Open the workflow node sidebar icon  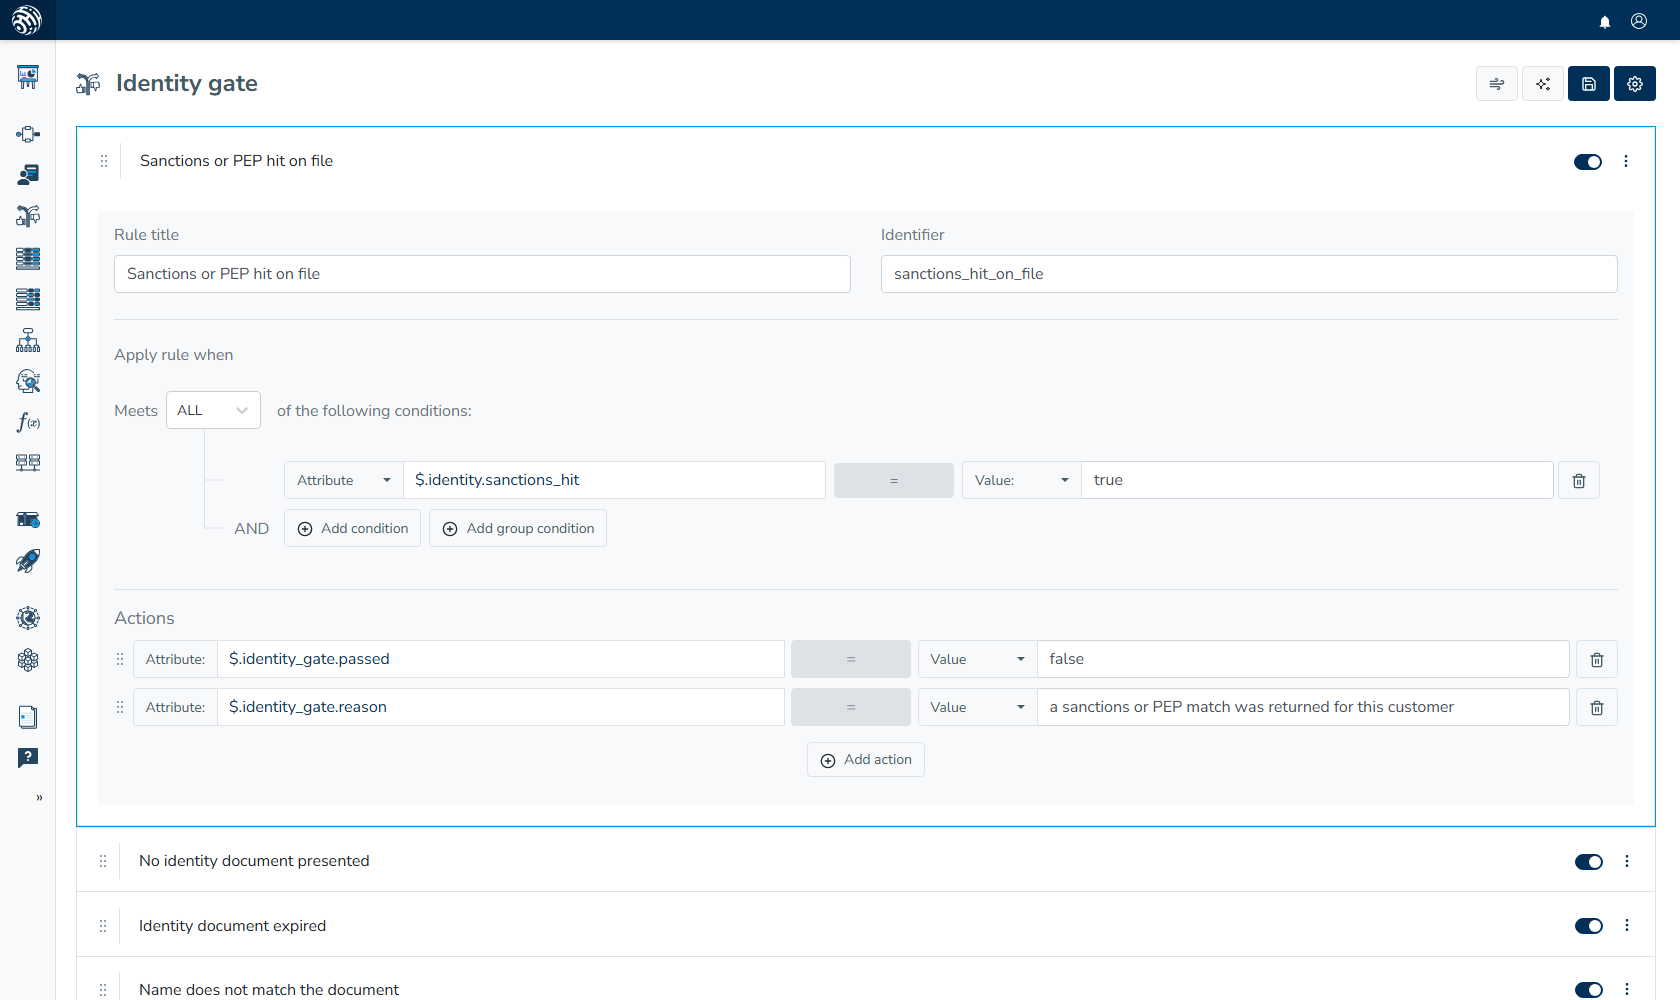pos(28,134)
